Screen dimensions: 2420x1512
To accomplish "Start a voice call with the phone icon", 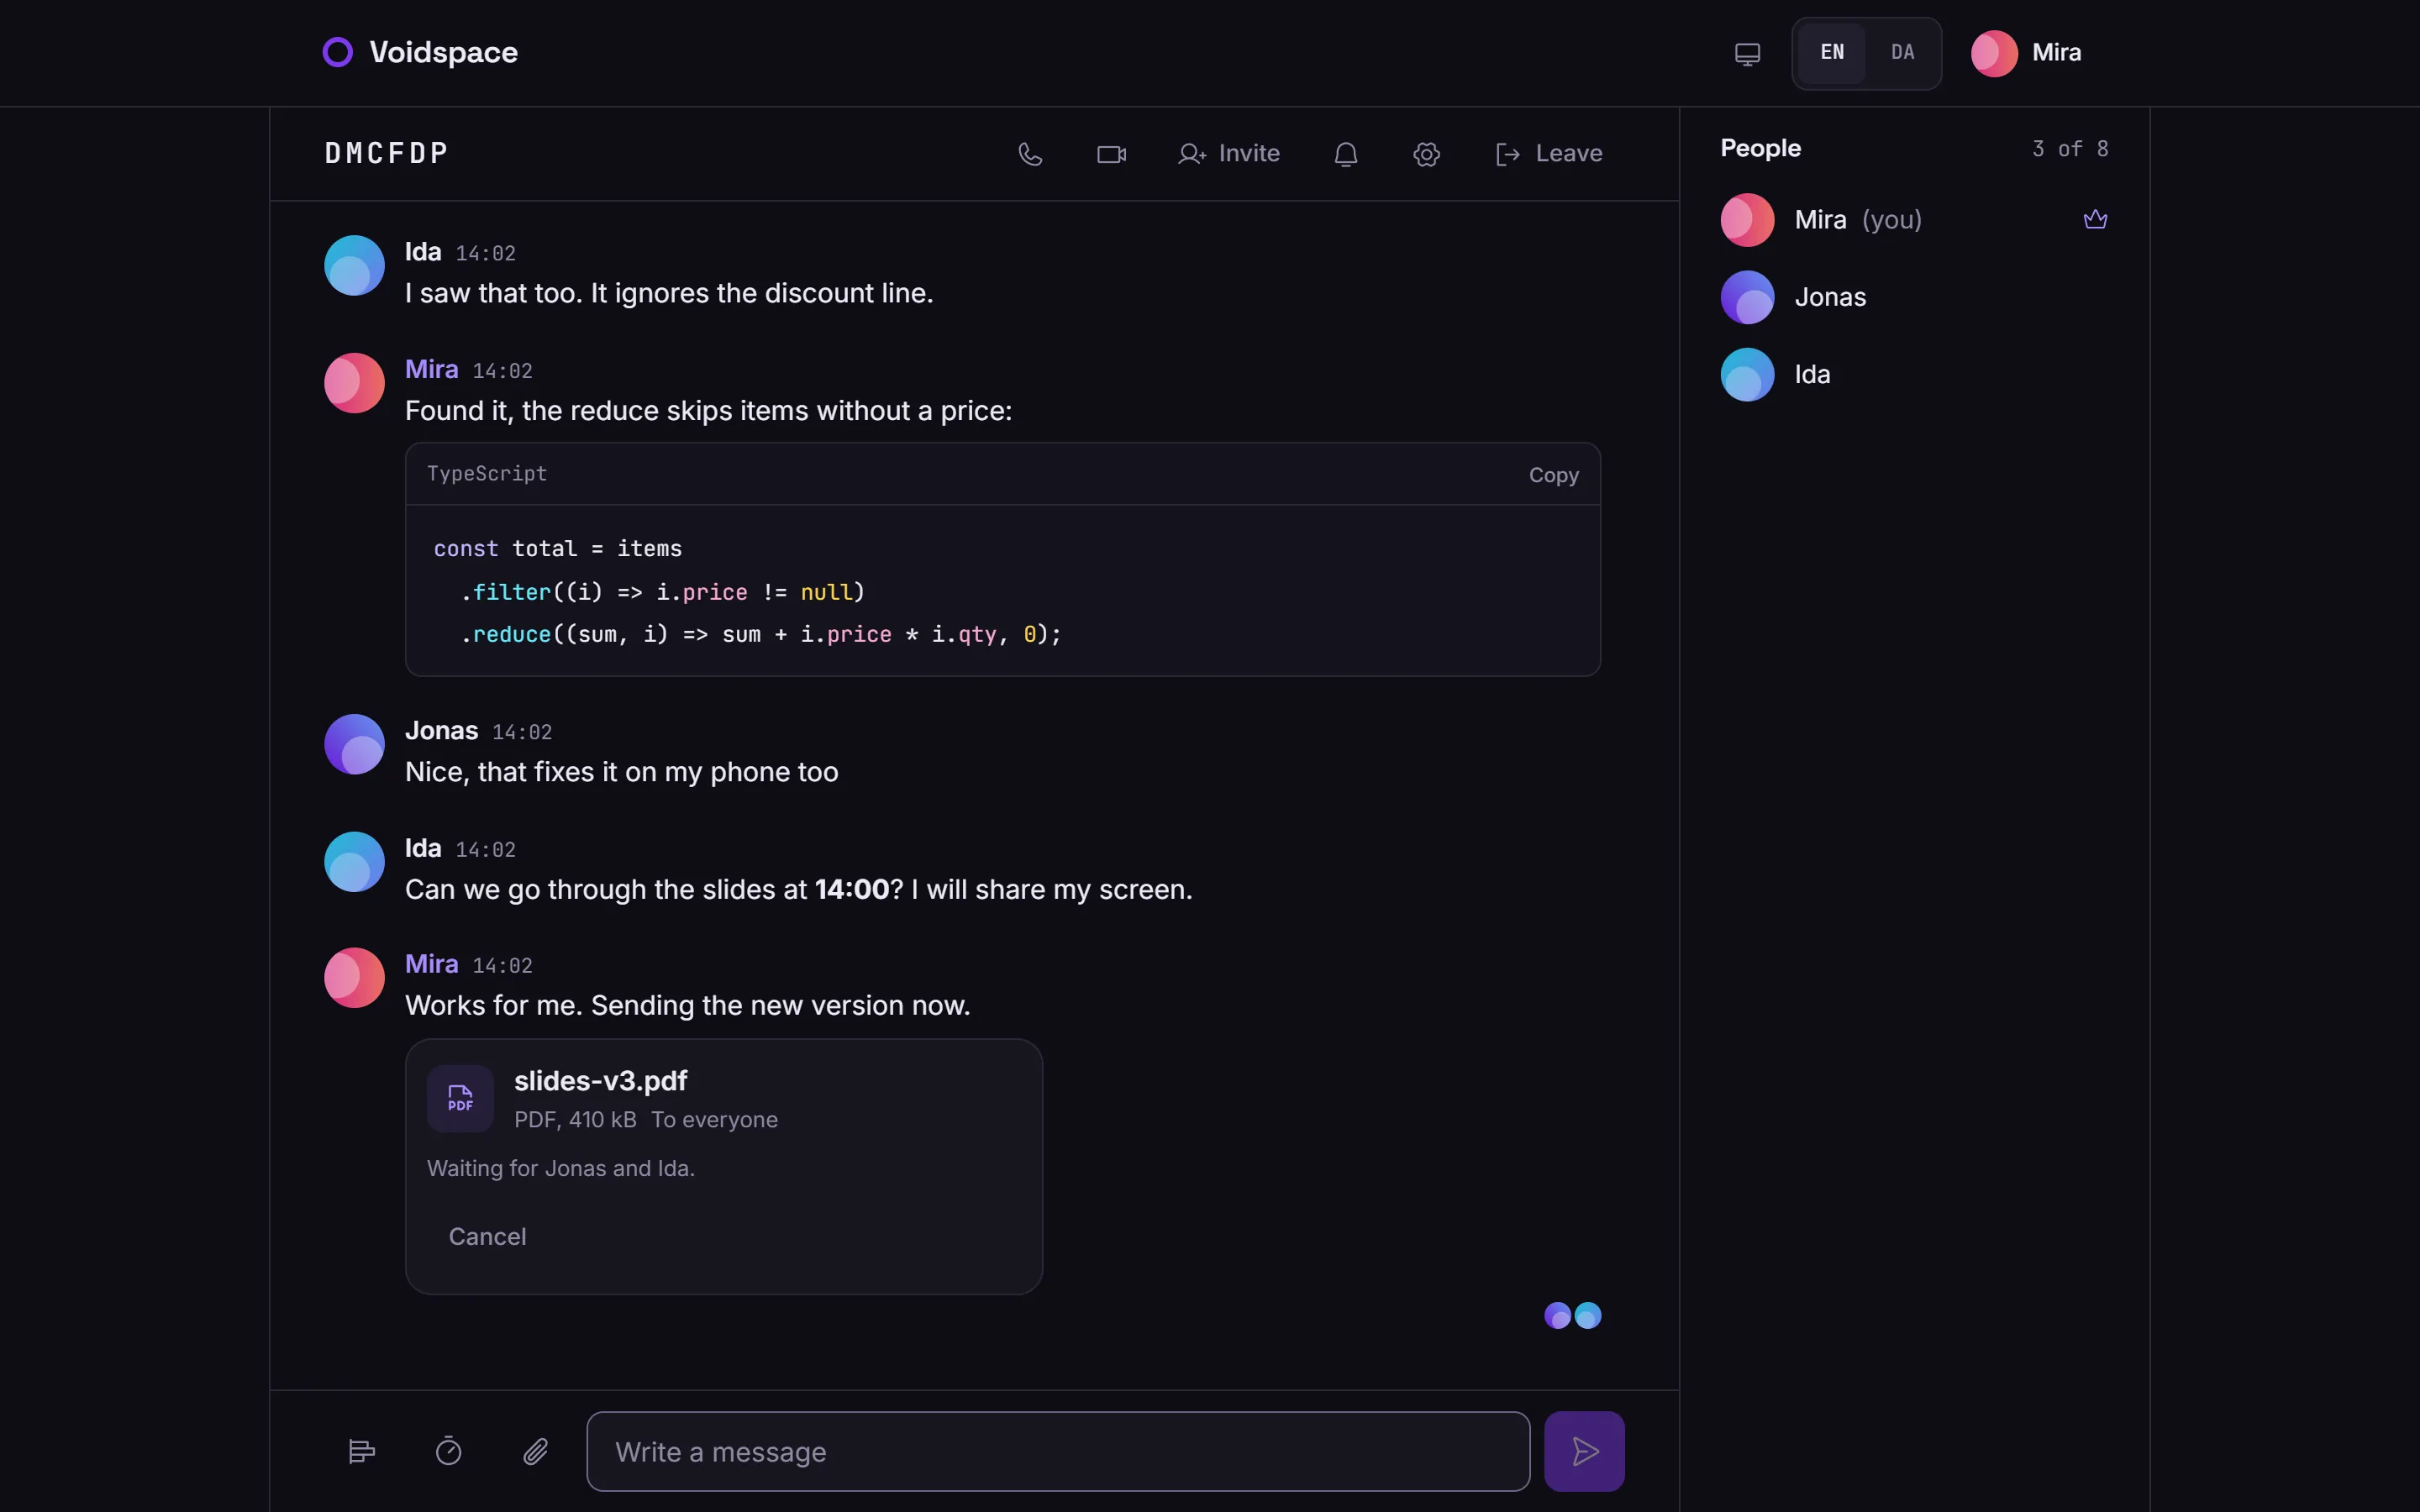I will click(x=1030, y=154).
